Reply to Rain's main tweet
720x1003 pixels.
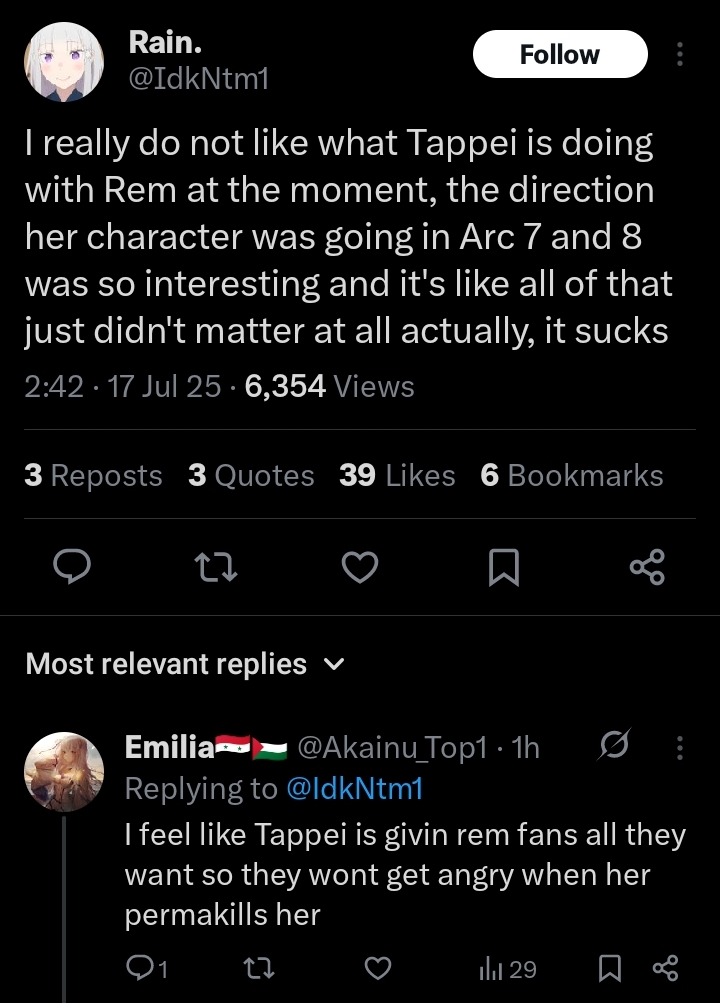(x=72, y=567)
